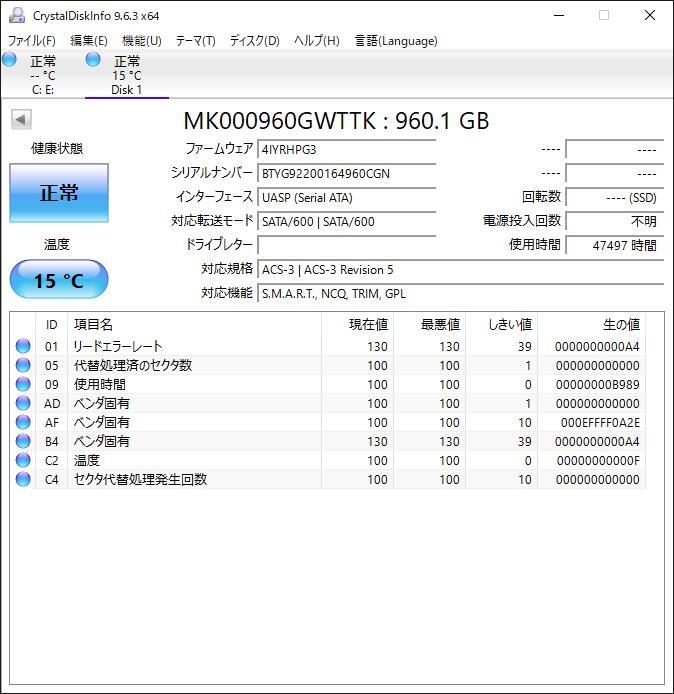Viewport: 674px width, 694px height.
Task: Click status orb of ID B4 row
Action: 23,441
